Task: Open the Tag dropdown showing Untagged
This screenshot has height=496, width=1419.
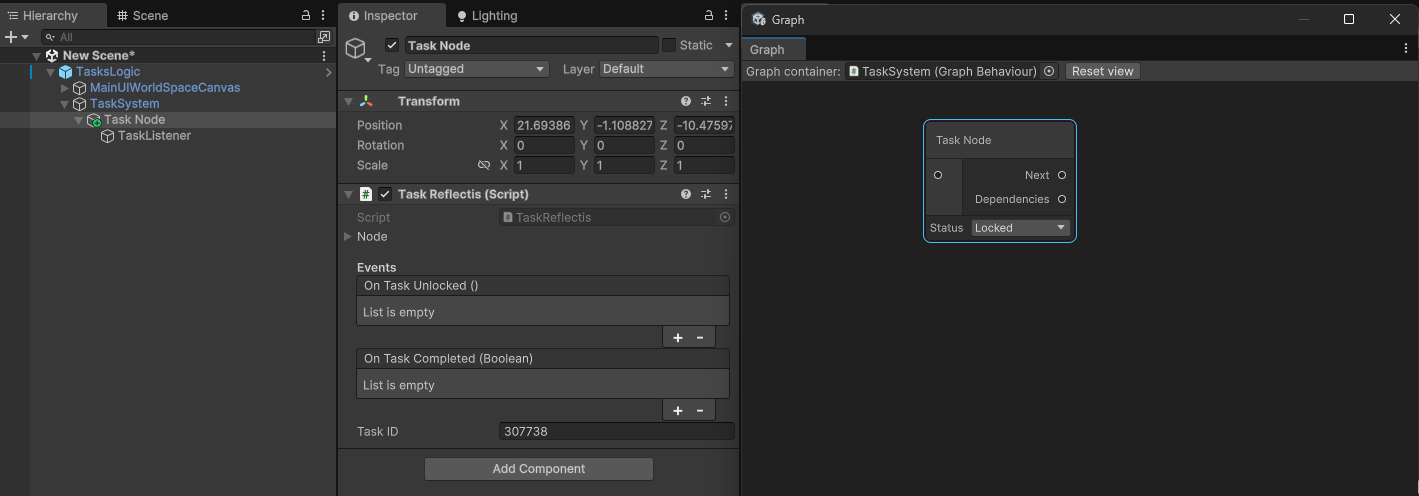Action: [x=476, y=69]
